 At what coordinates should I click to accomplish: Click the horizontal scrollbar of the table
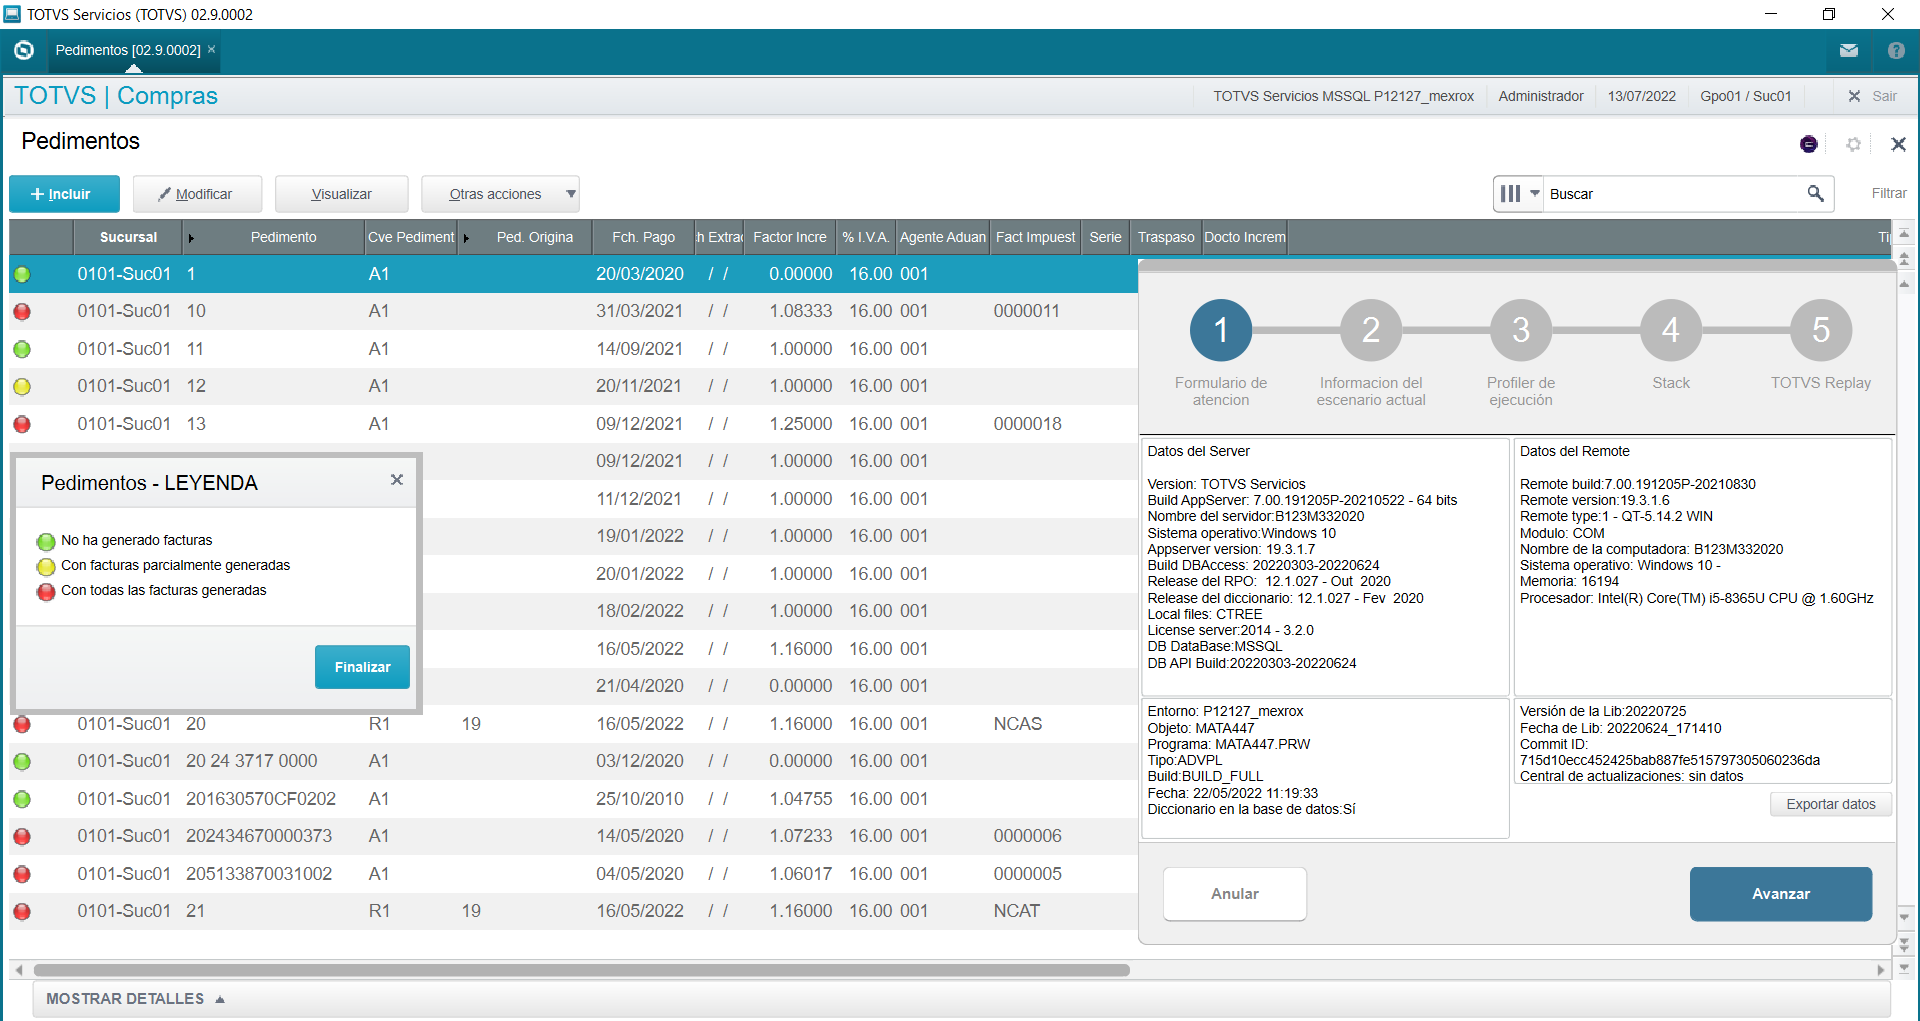pyautogui.click(x=582, y=970)
